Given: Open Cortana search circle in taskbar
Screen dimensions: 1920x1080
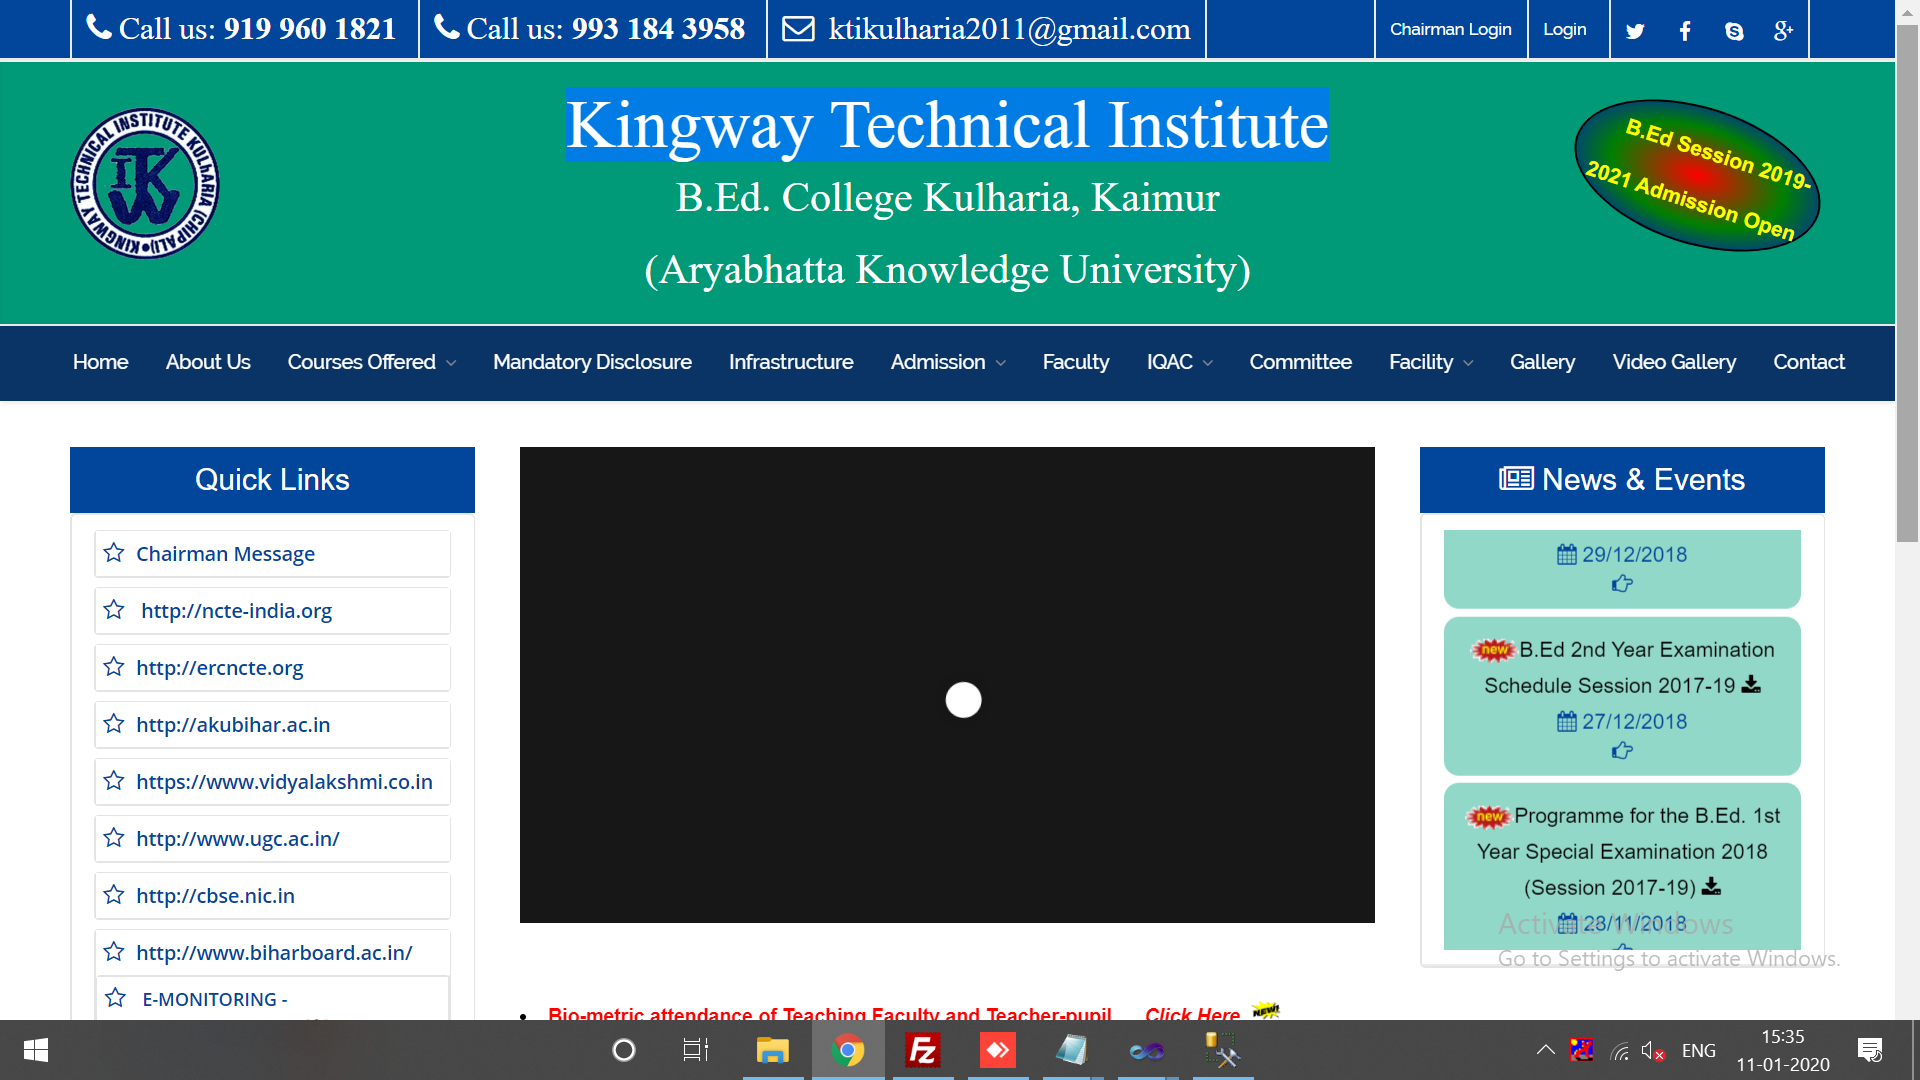Looking at the screenshot, I should point(623,1050).
